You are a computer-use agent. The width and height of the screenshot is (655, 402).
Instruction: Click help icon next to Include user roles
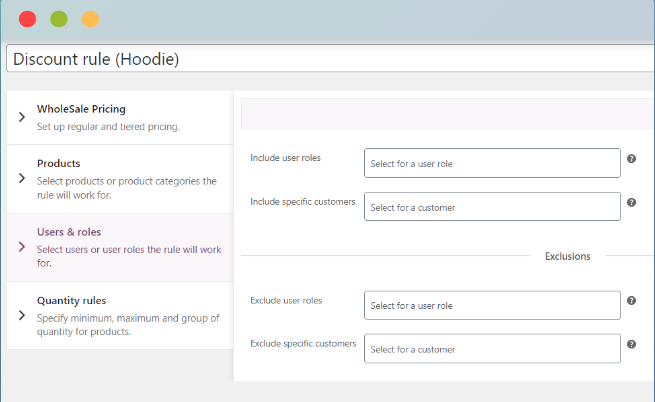point(631,159)
